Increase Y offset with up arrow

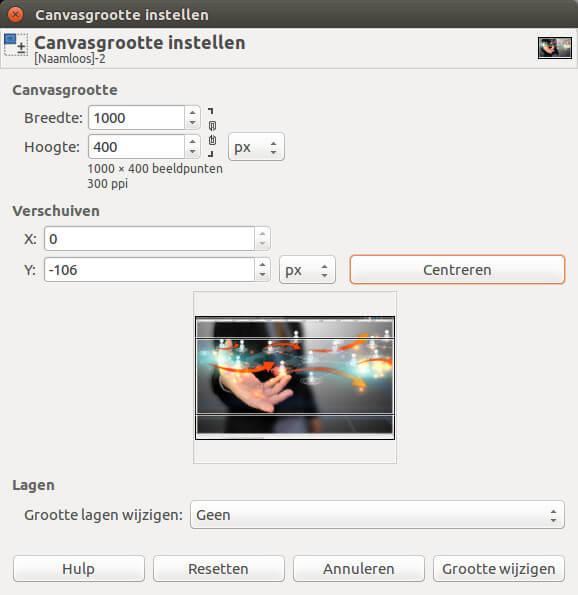coord(262,264)
